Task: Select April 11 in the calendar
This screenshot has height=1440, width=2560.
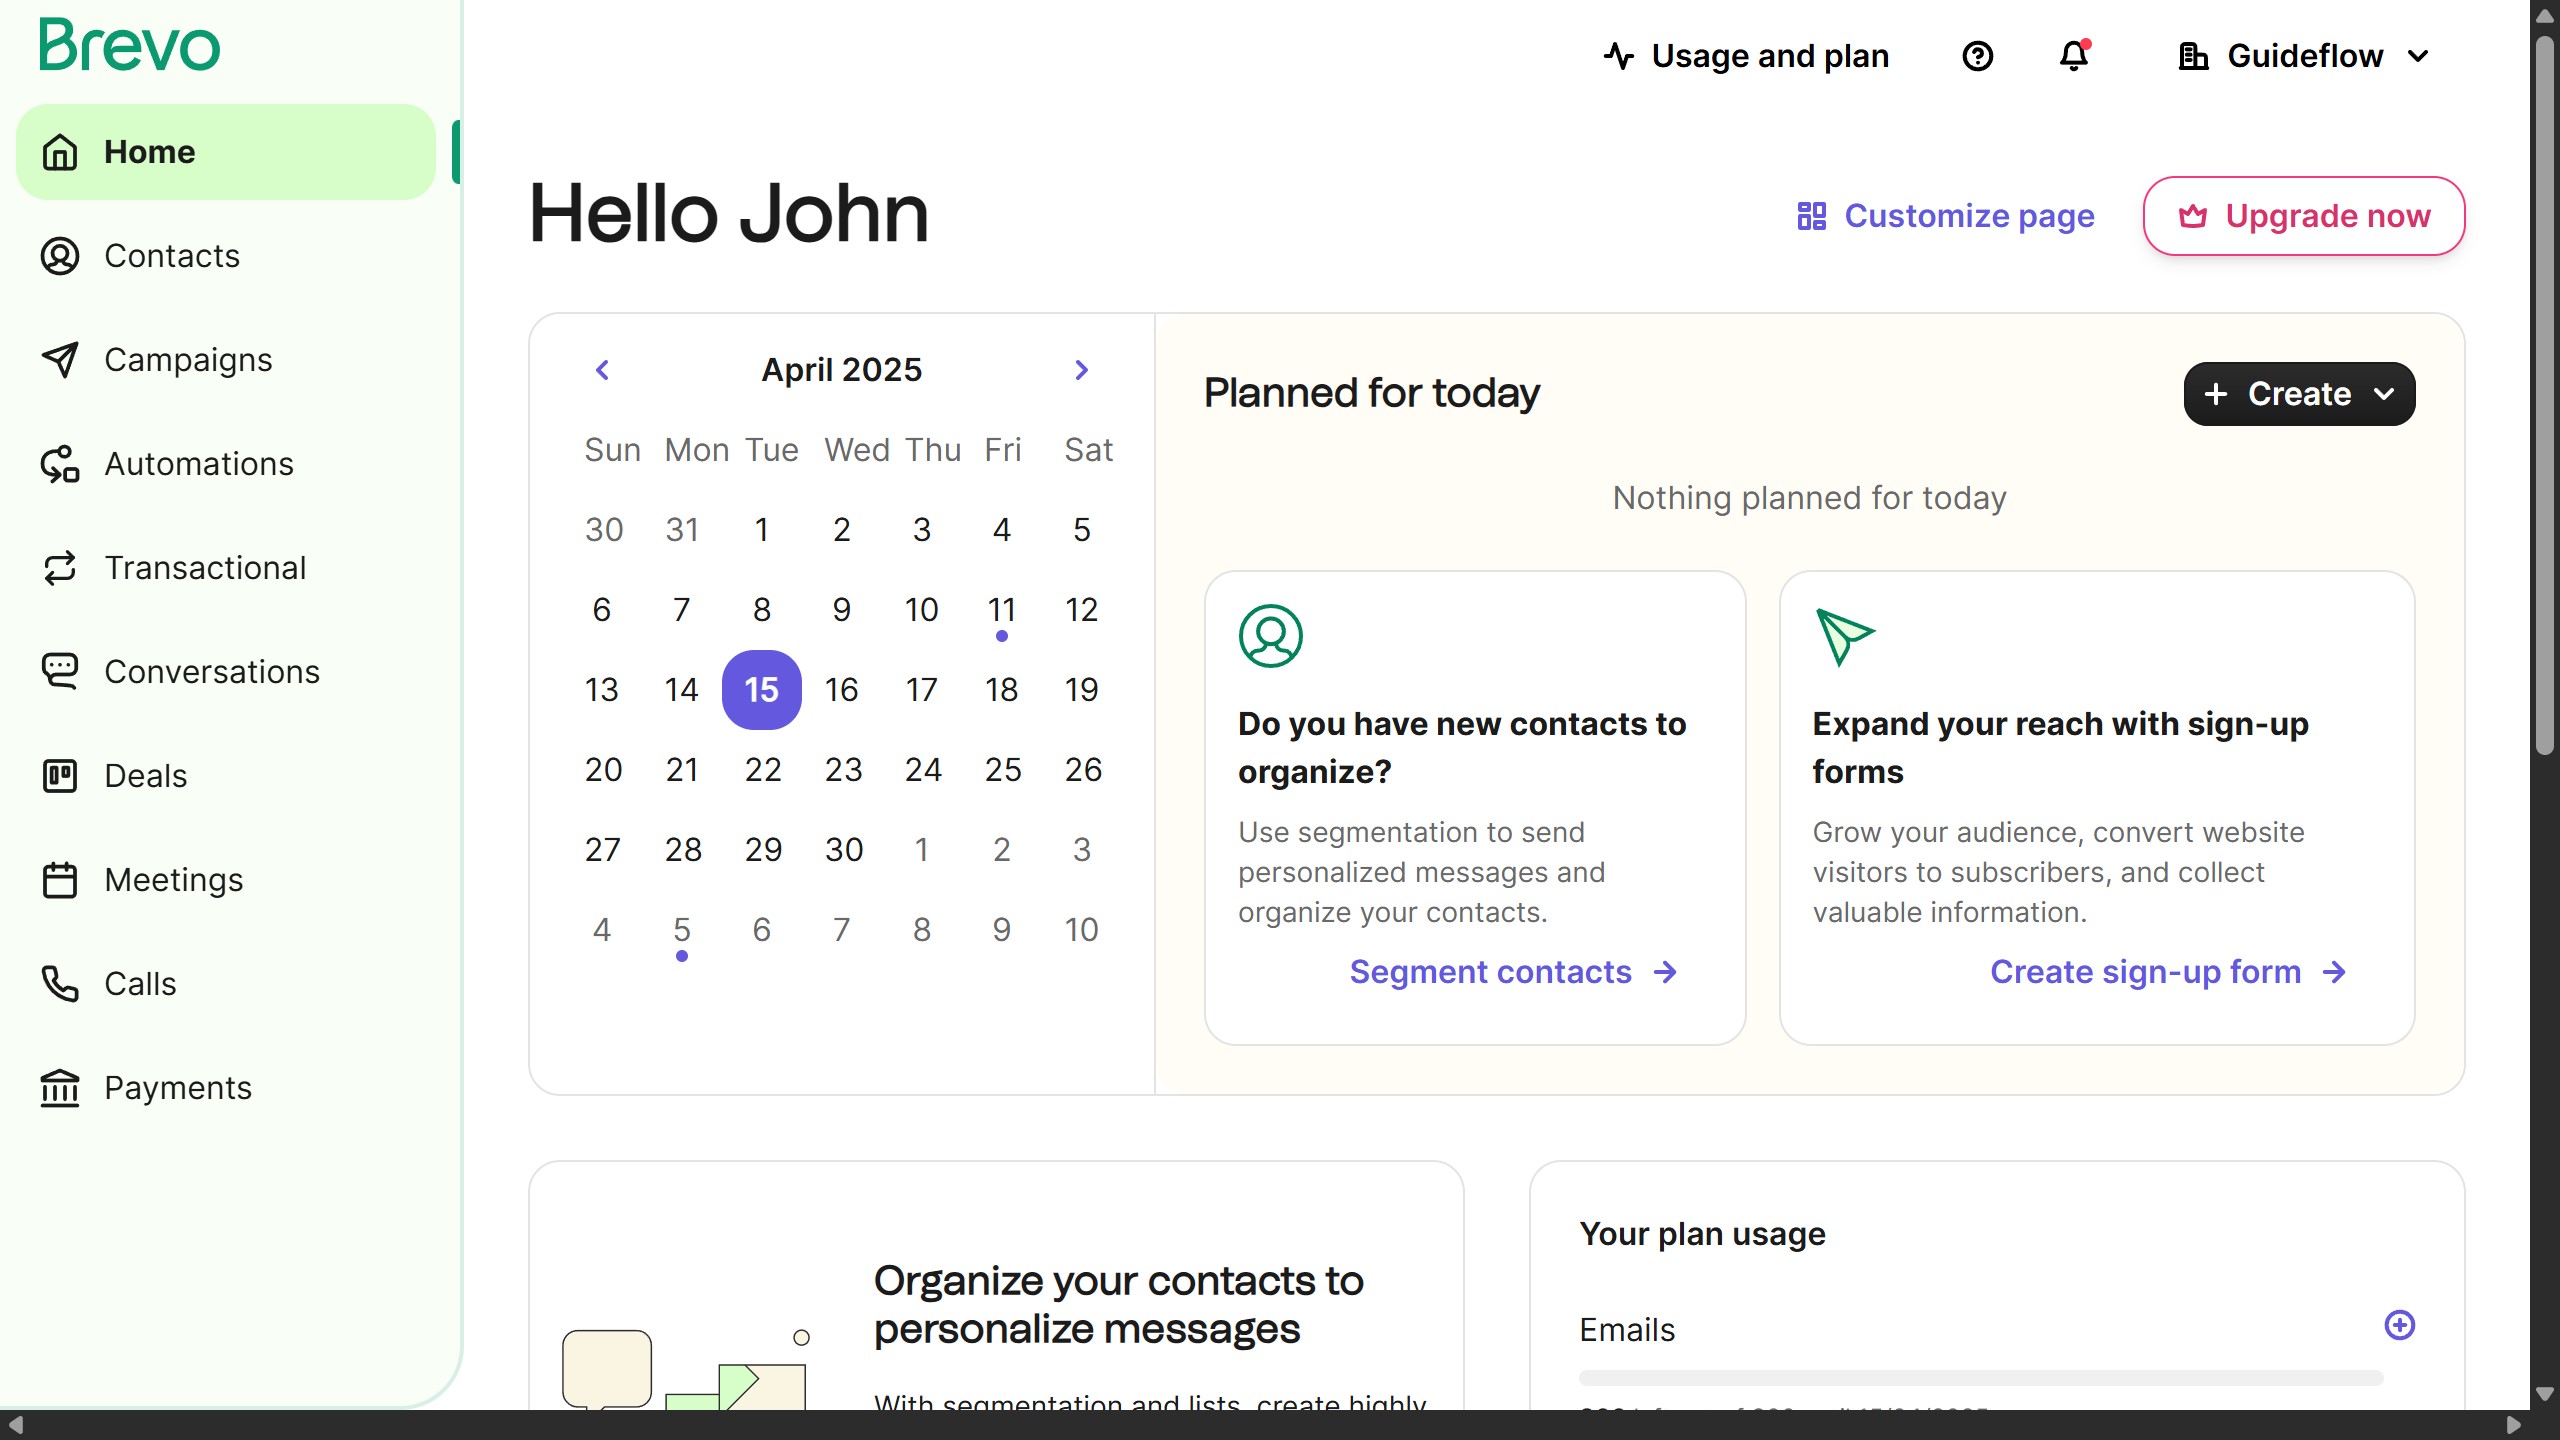Action: coord(1001,610)
